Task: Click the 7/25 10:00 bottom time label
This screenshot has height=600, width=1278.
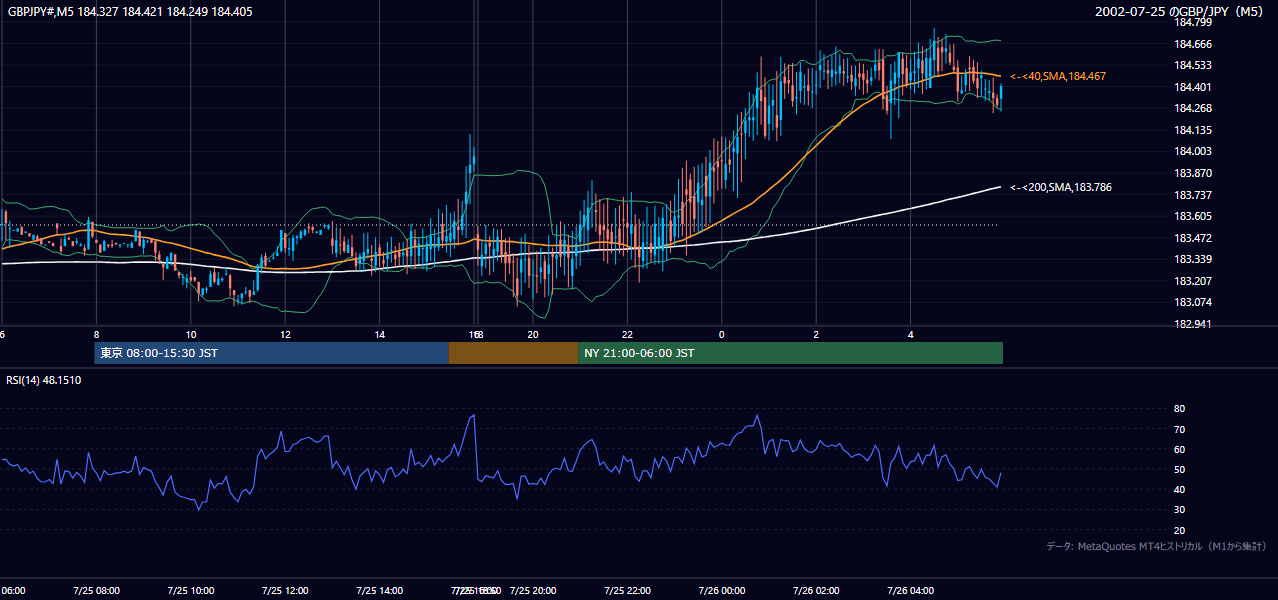Action: 190,590
